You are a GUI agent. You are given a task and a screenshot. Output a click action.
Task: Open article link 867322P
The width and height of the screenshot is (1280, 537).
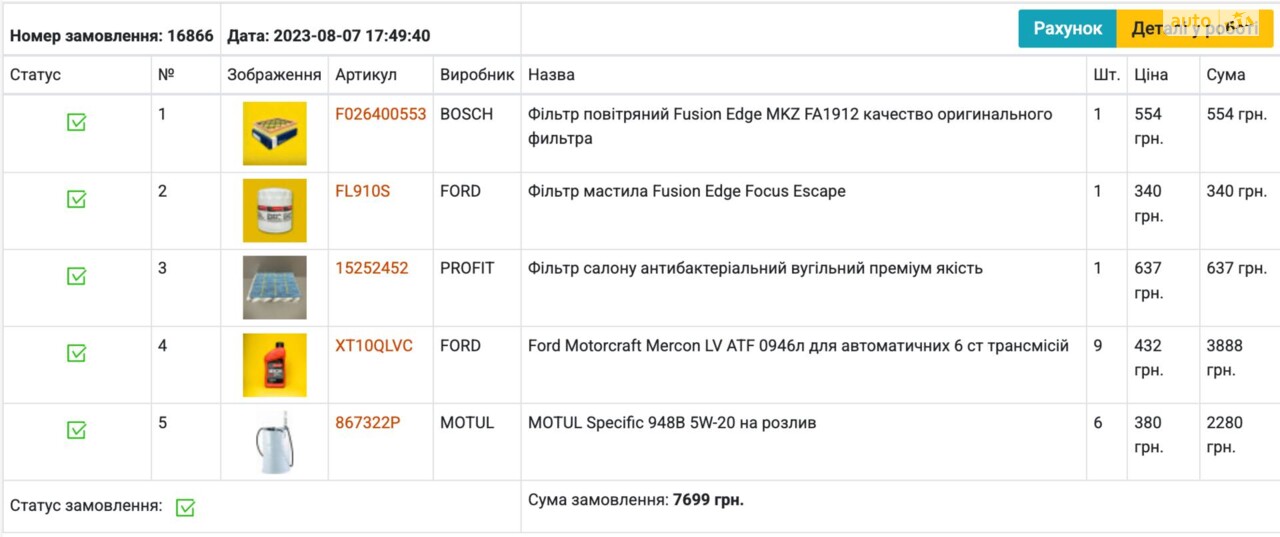[x=368, y=422]
